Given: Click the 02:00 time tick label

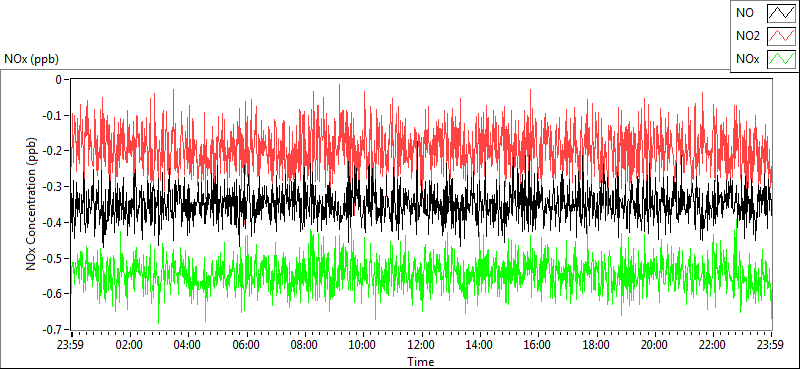Looking at the screenshot, I should pyautogui.click(x=130, y=344).
